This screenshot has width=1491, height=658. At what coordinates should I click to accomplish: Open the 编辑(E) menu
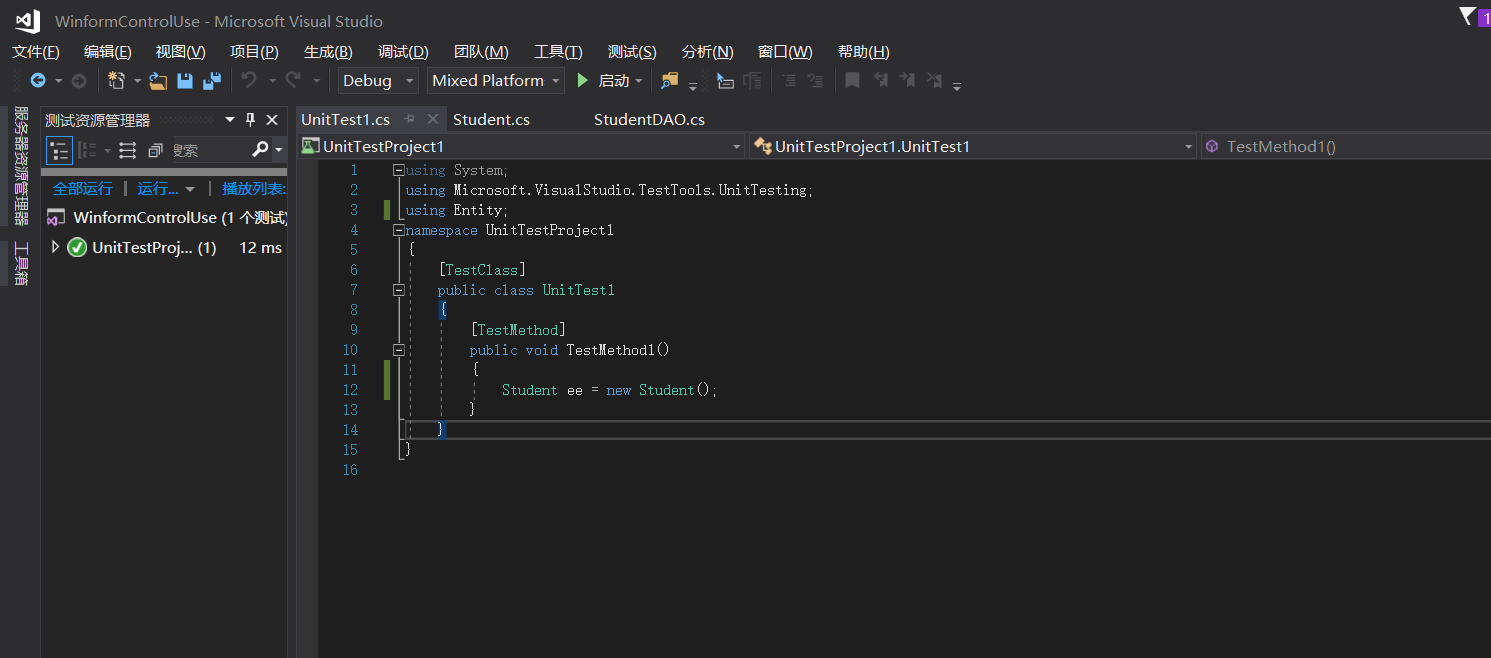(x=108, y=52)
